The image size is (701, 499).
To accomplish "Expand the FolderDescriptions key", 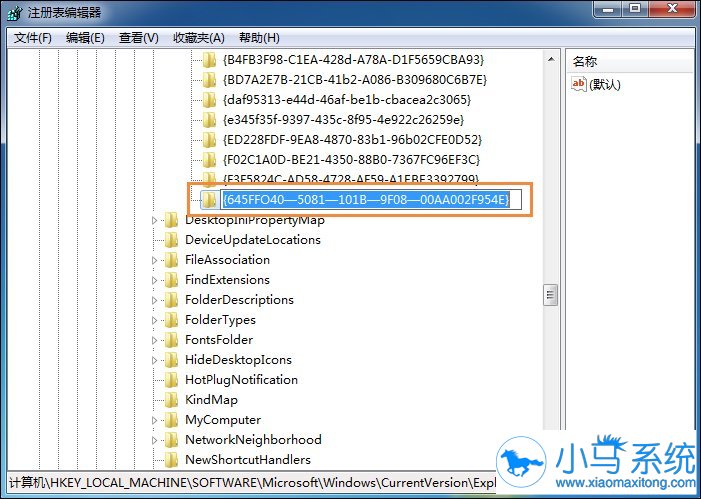I will point(154,300).
